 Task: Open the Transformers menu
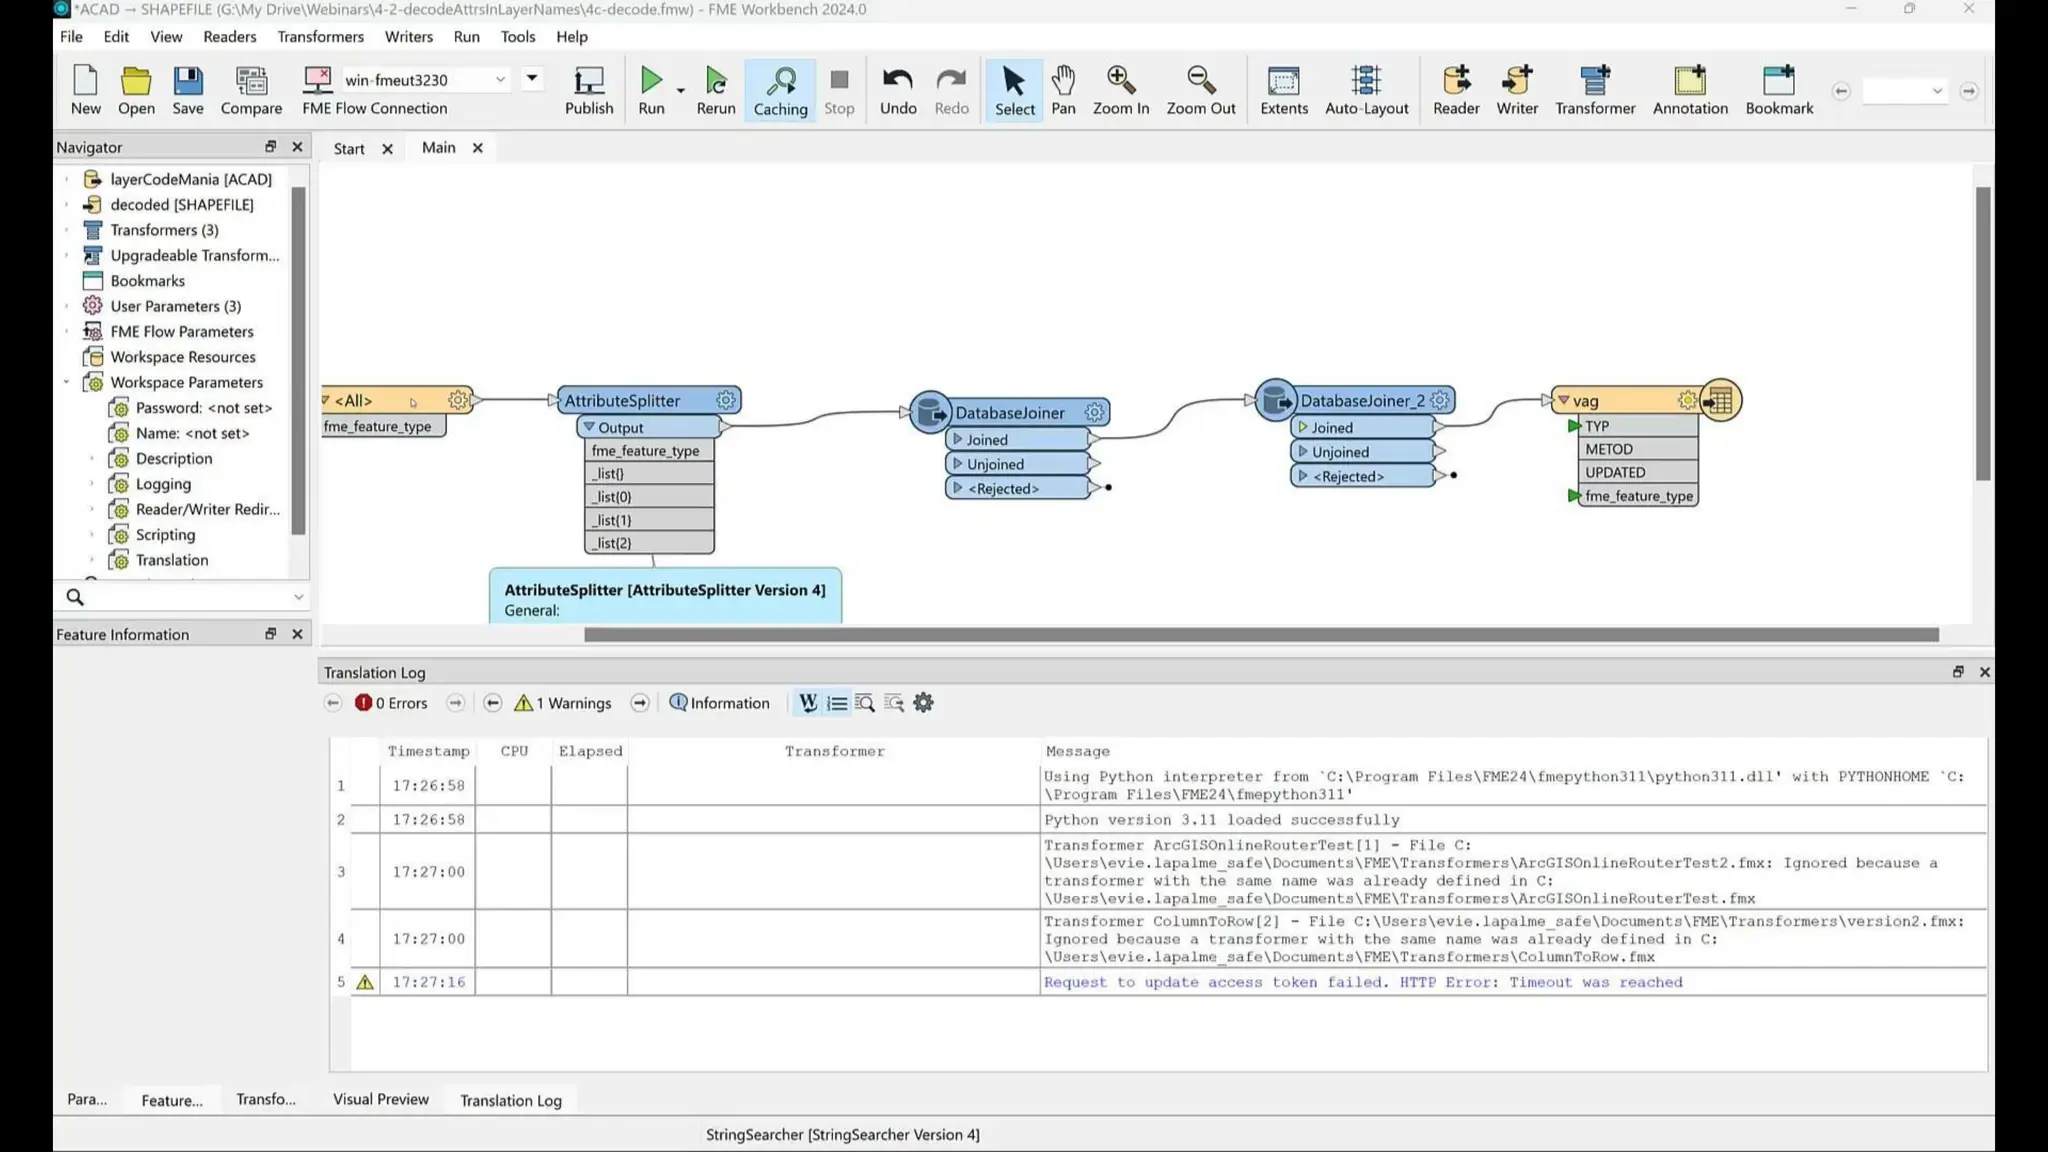point(320,36)
